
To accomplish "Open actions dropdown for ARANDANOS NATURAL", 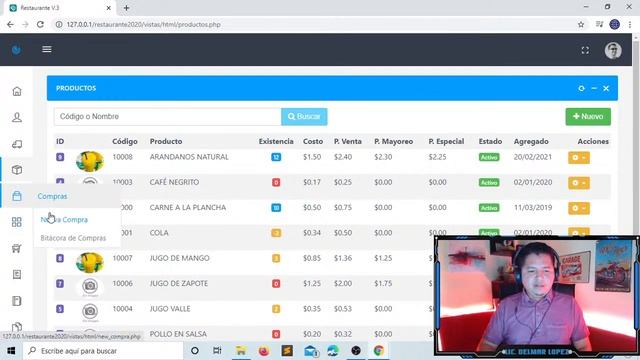I will click(579, 158).
